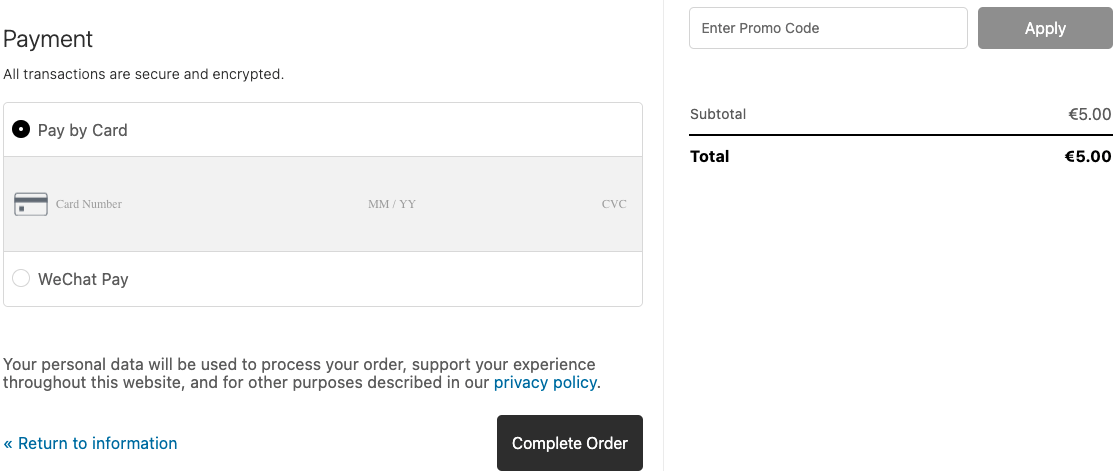
Task: Click the Payment section heading
Action: coord(48,39)
